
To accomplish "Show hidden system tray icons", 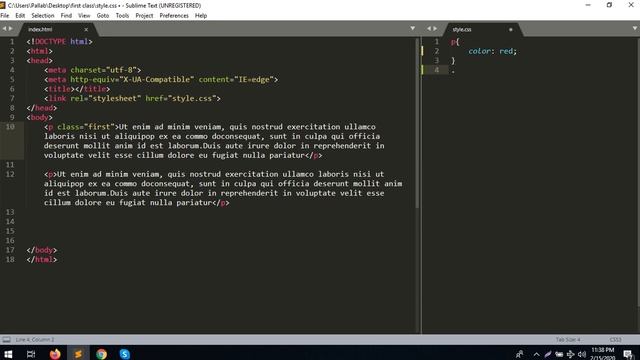I will 536,354.
